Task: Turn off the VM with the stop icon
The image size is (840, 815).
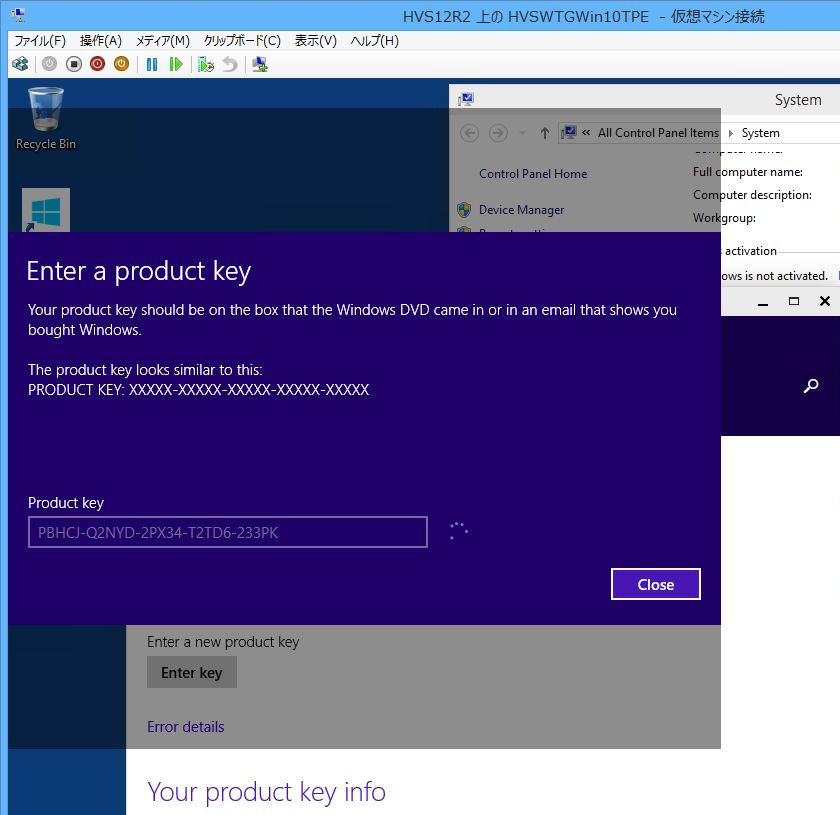Action: (74, 64)
